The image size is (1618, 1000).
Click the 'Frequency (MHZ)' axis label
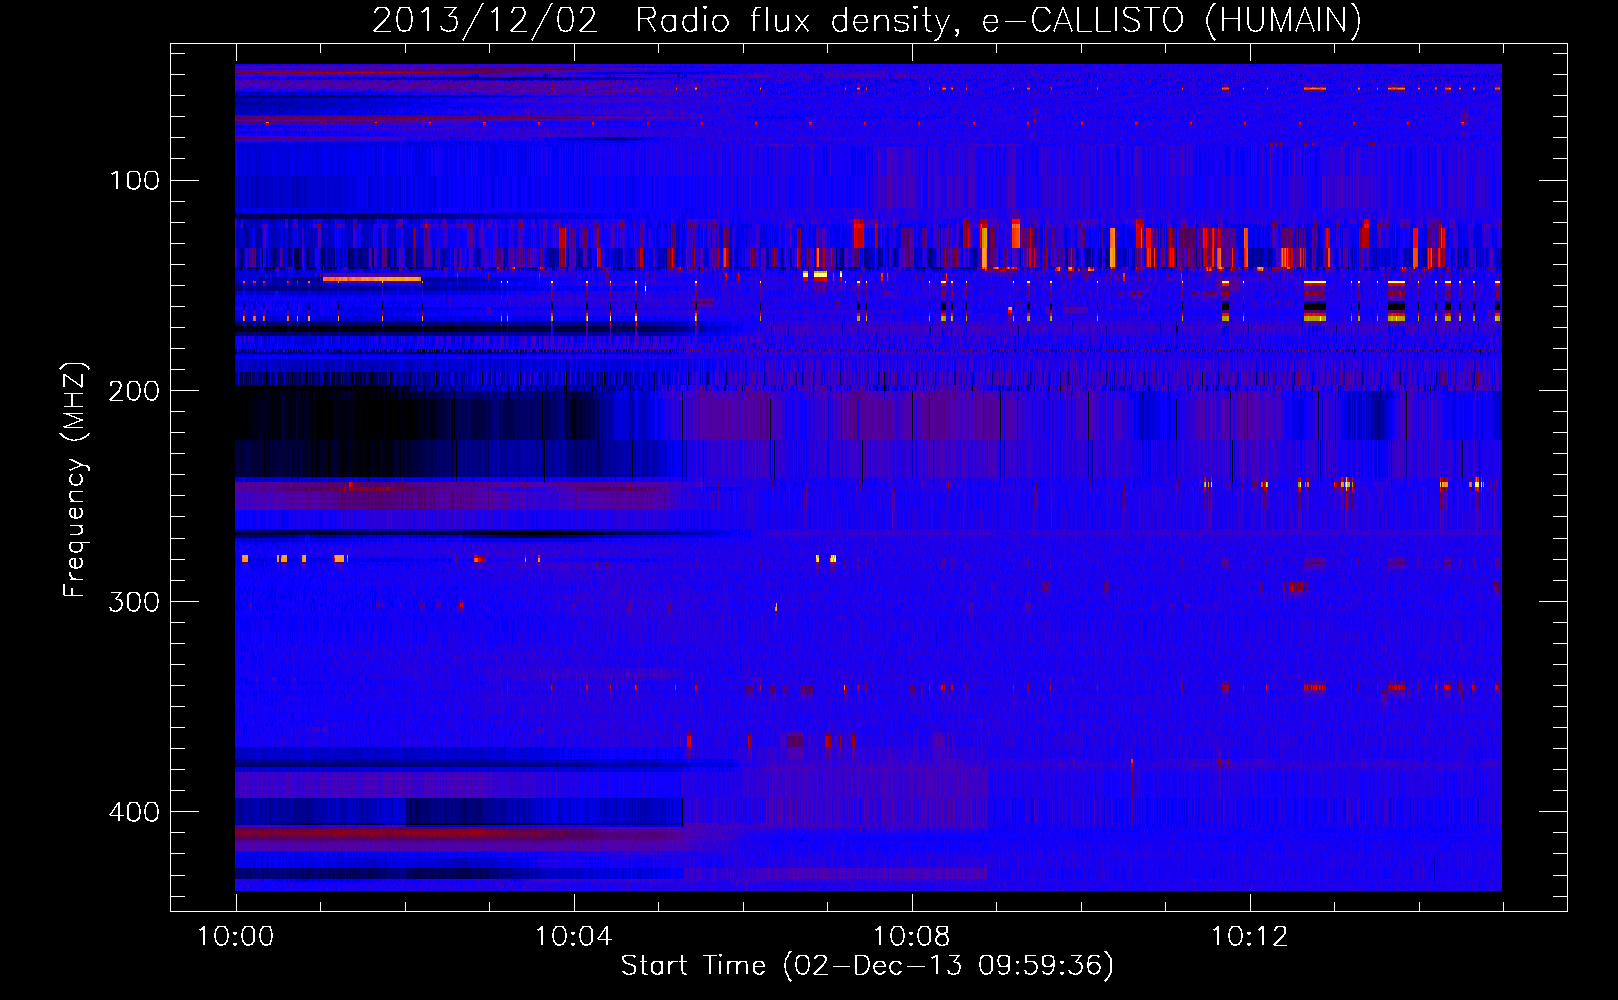pos(75,480)
